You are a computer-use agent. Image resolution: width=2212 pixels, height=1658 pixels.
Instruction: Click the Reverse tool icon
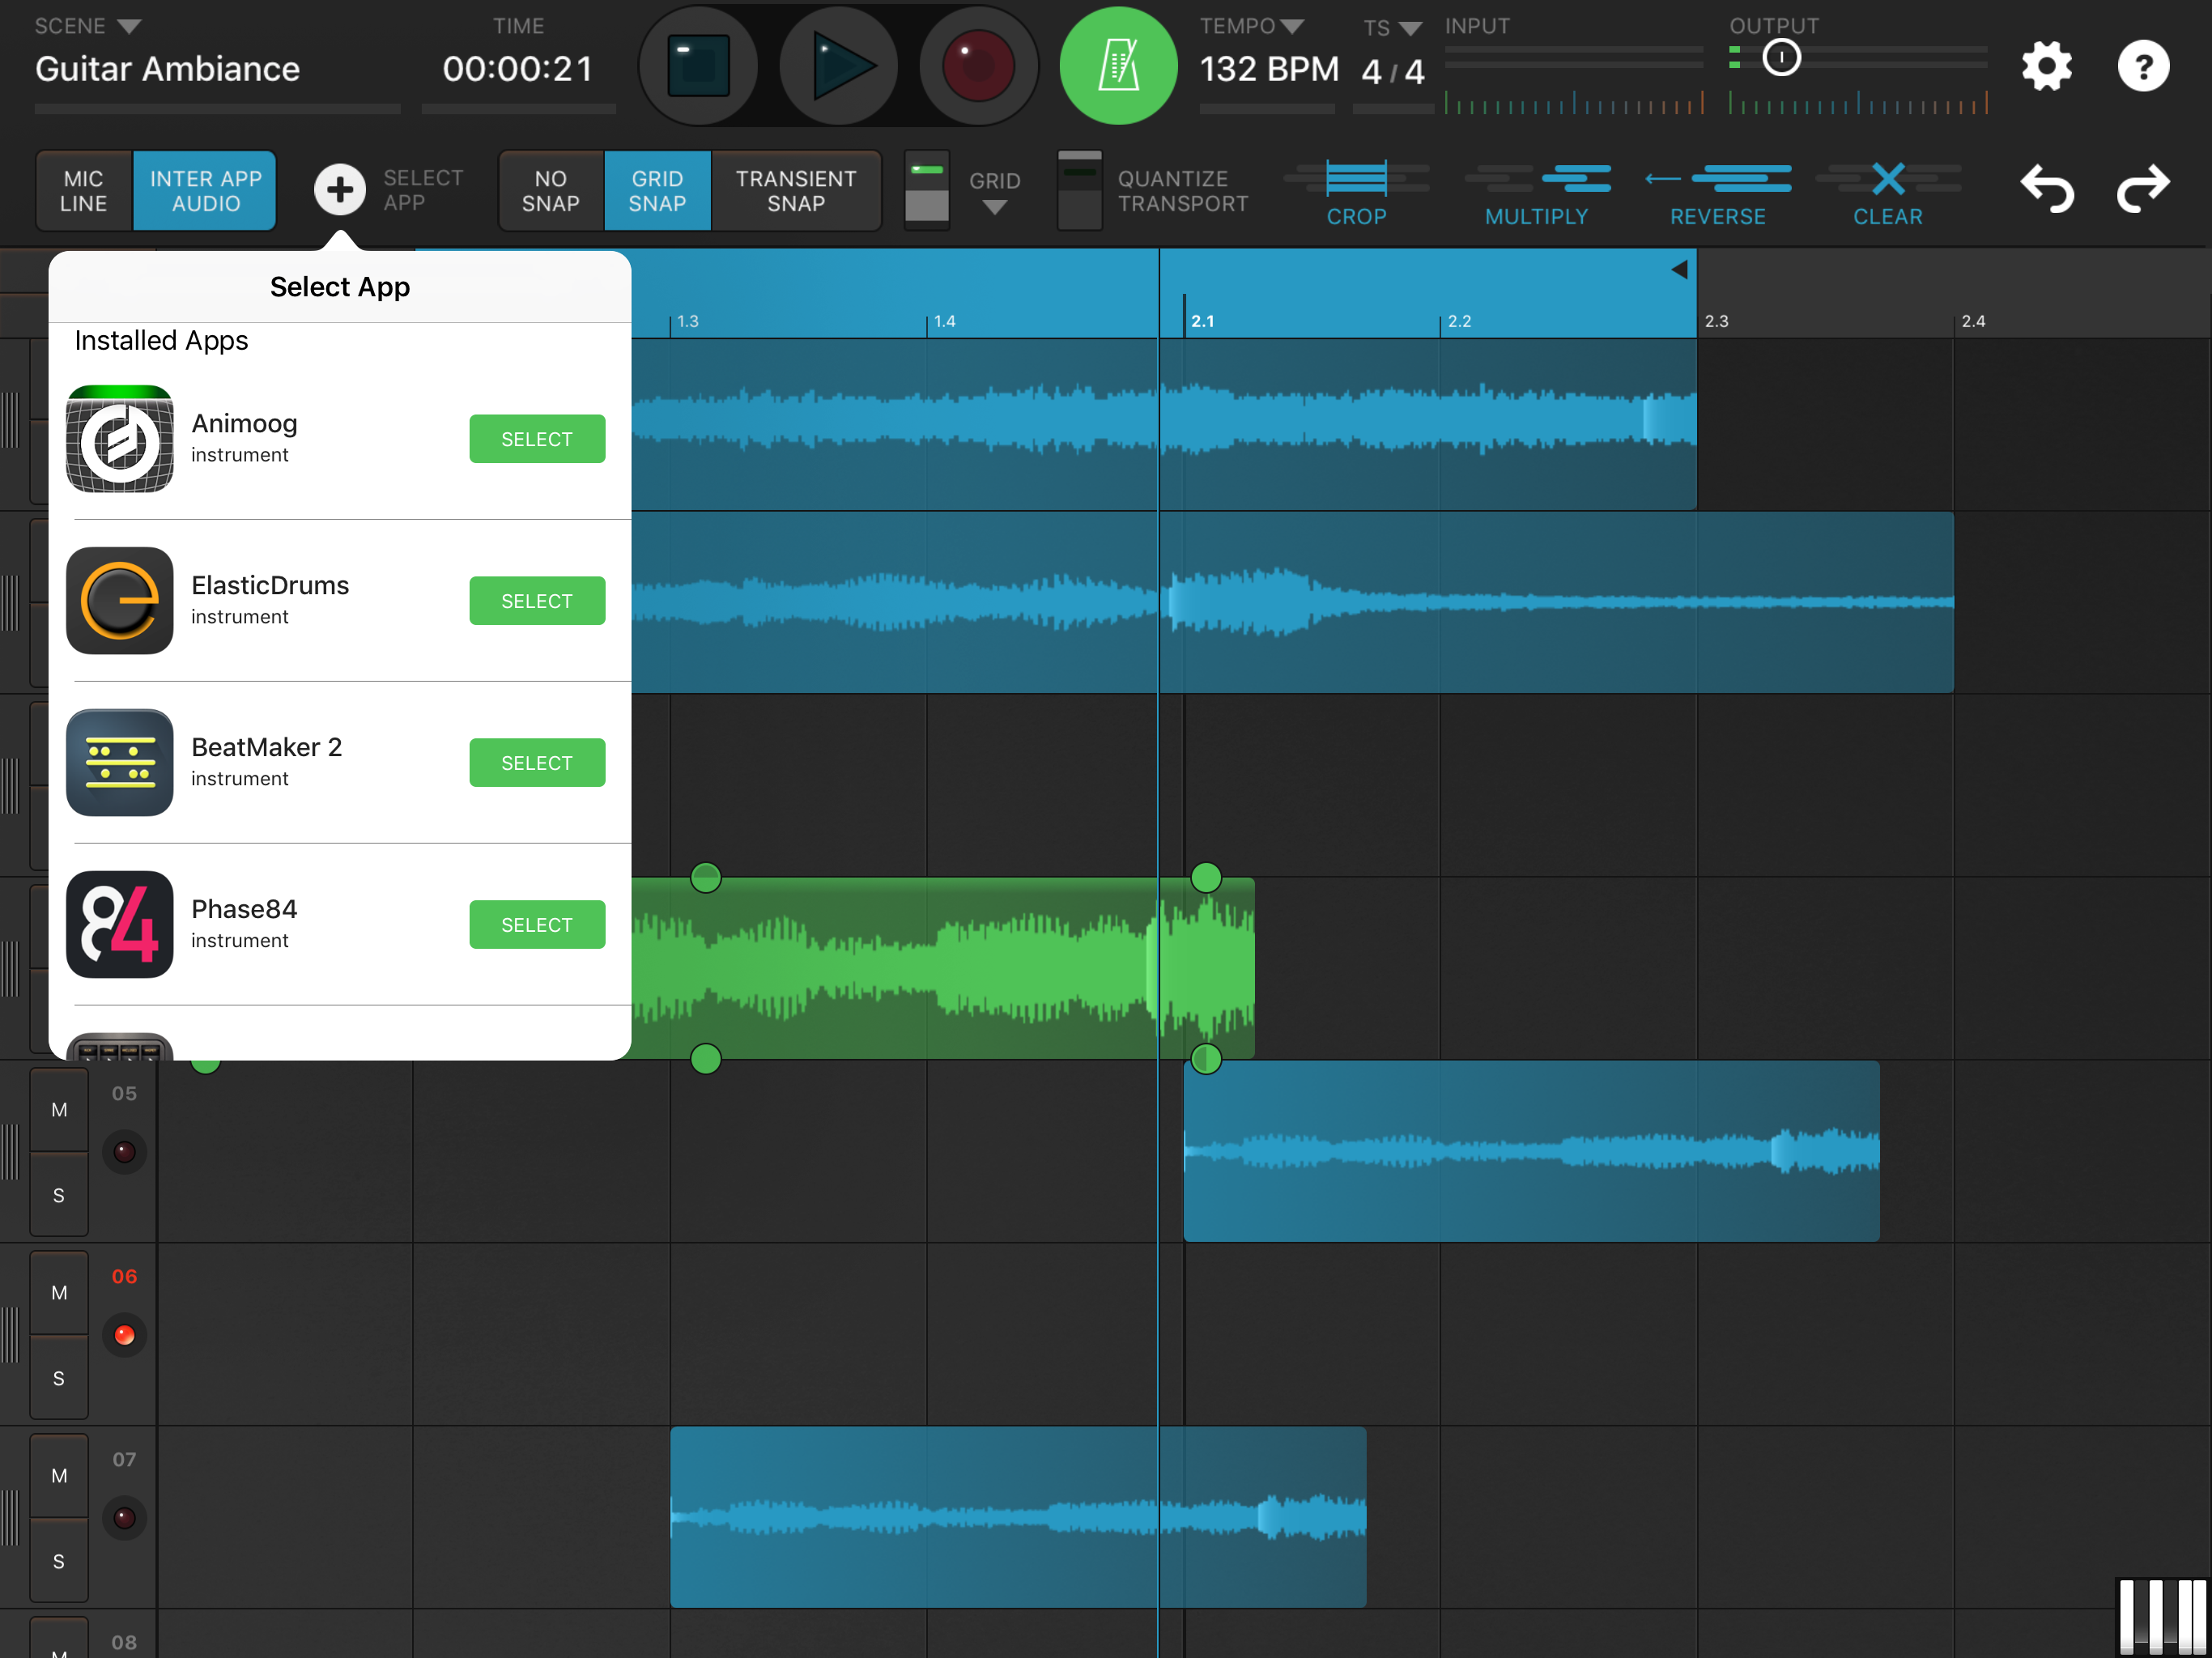point(1717,181)
